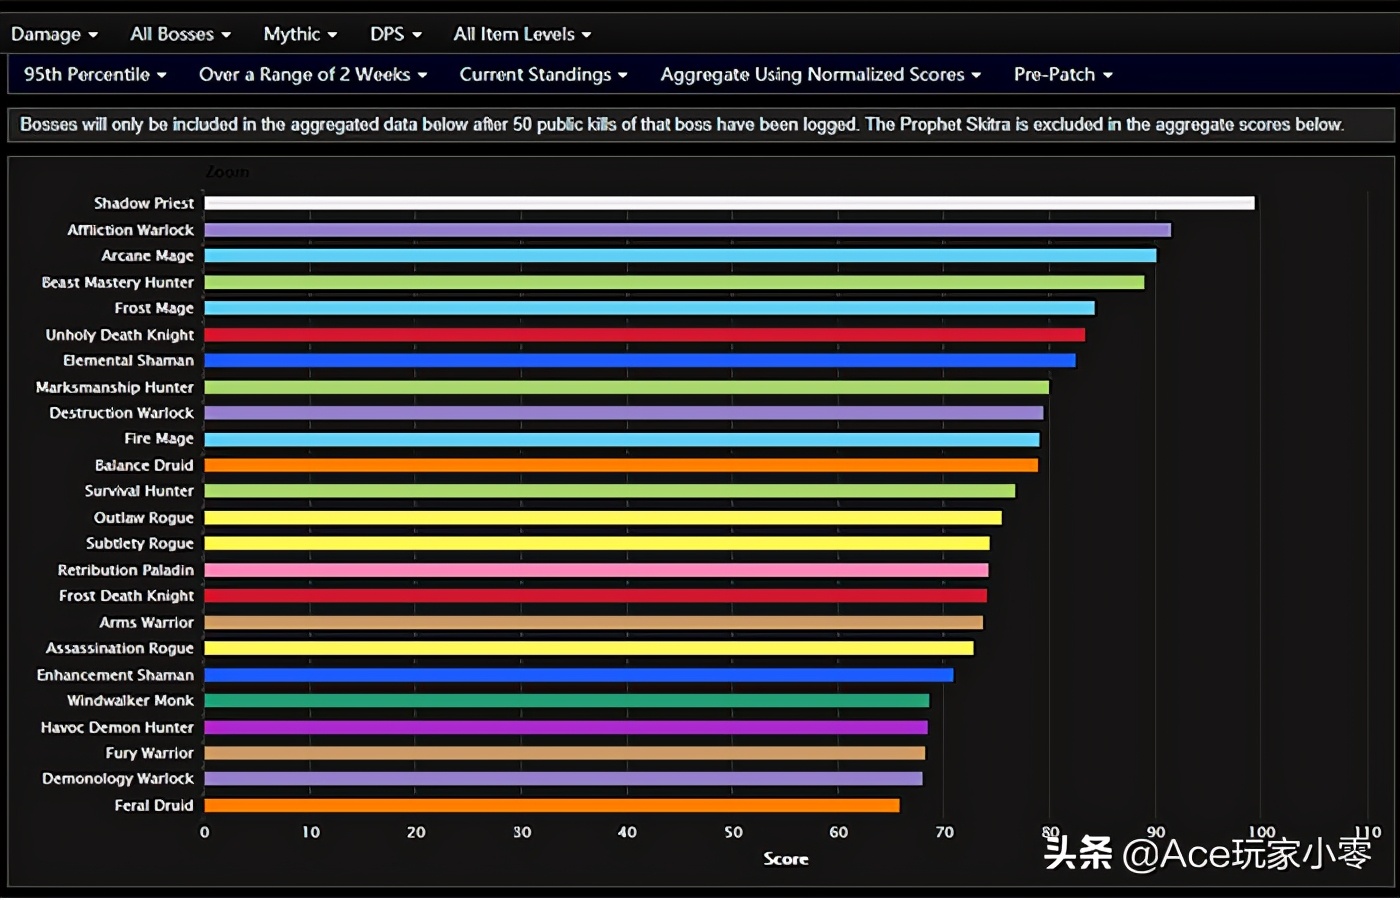Open the Current Standings dropdown
This screenshot has width=1400, height=900.
543,74
